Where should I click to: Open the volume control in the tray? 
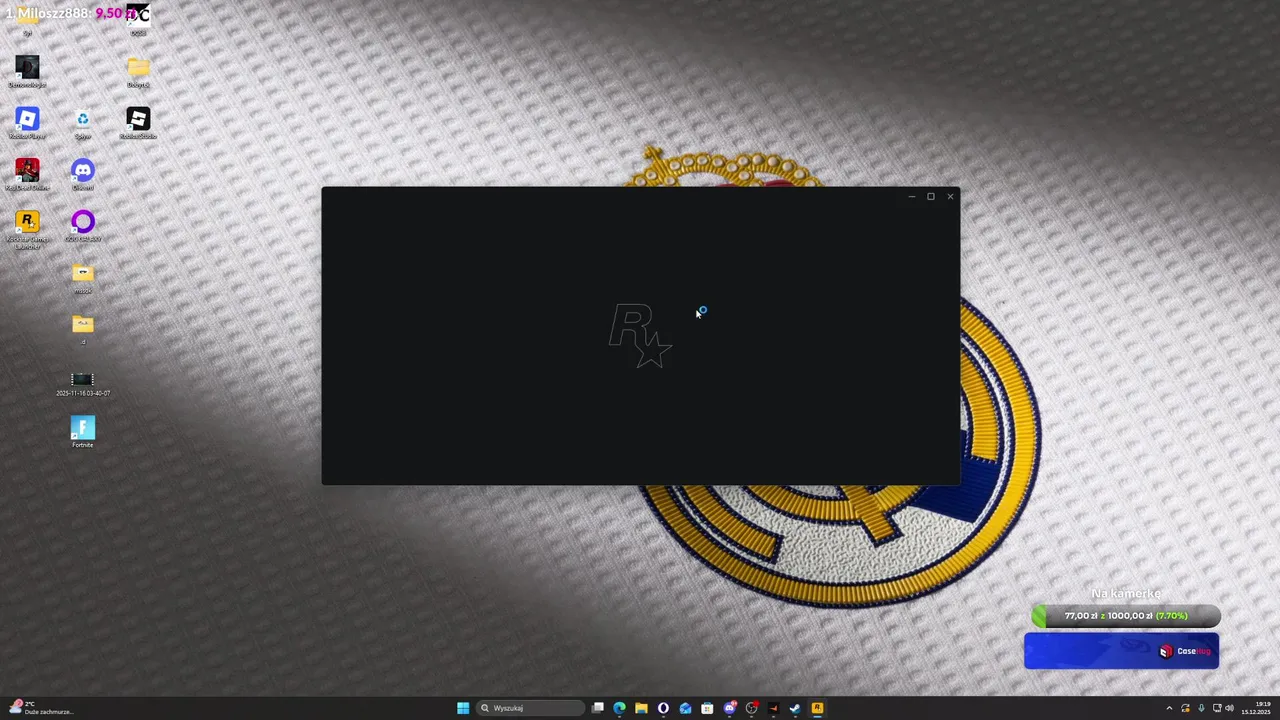(1230, 708)
